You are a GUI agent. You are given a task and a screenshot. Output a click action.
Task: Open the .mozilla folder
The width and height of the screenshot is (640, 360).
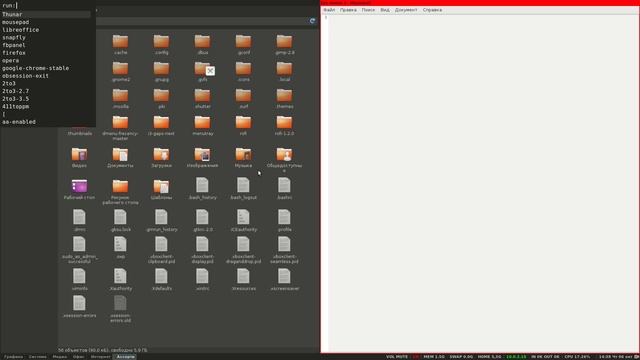pos(120,98)
